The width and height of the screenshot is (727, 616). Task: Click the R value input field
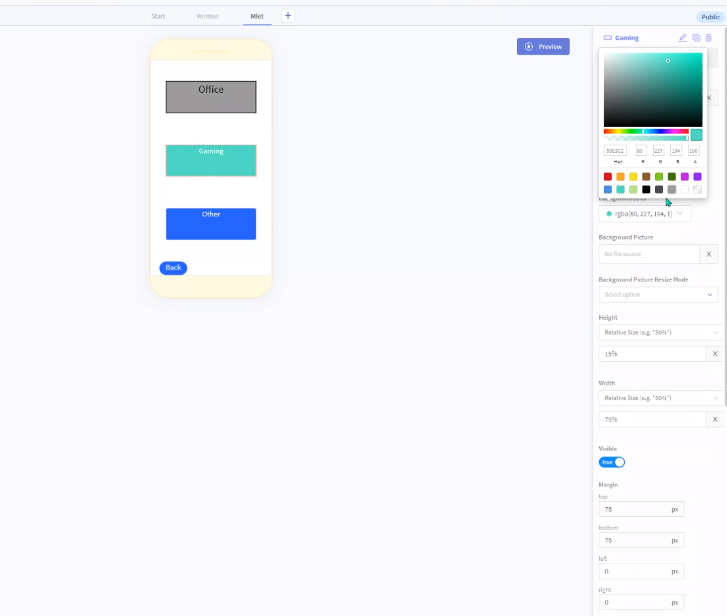click(641, 151)
